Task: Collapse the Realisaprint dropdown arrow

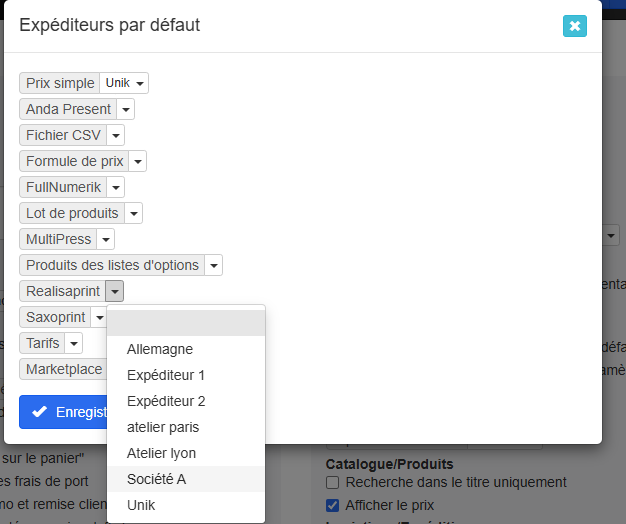Action: point(115,291)
